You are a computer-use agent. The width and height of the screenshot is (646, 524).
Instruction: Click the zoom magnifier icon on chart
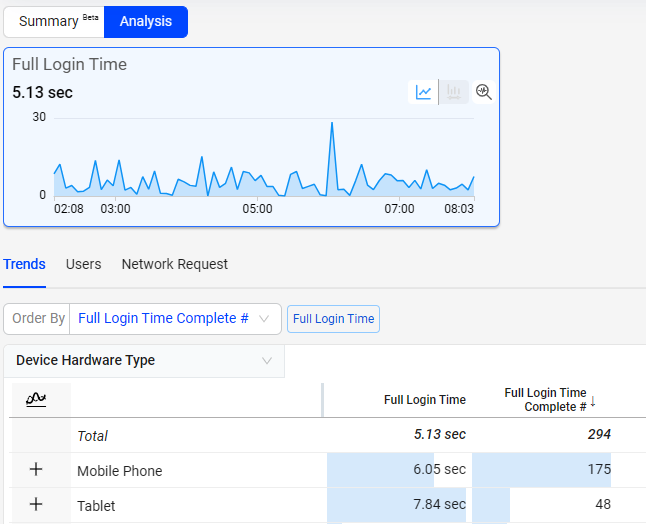[484, 92]
